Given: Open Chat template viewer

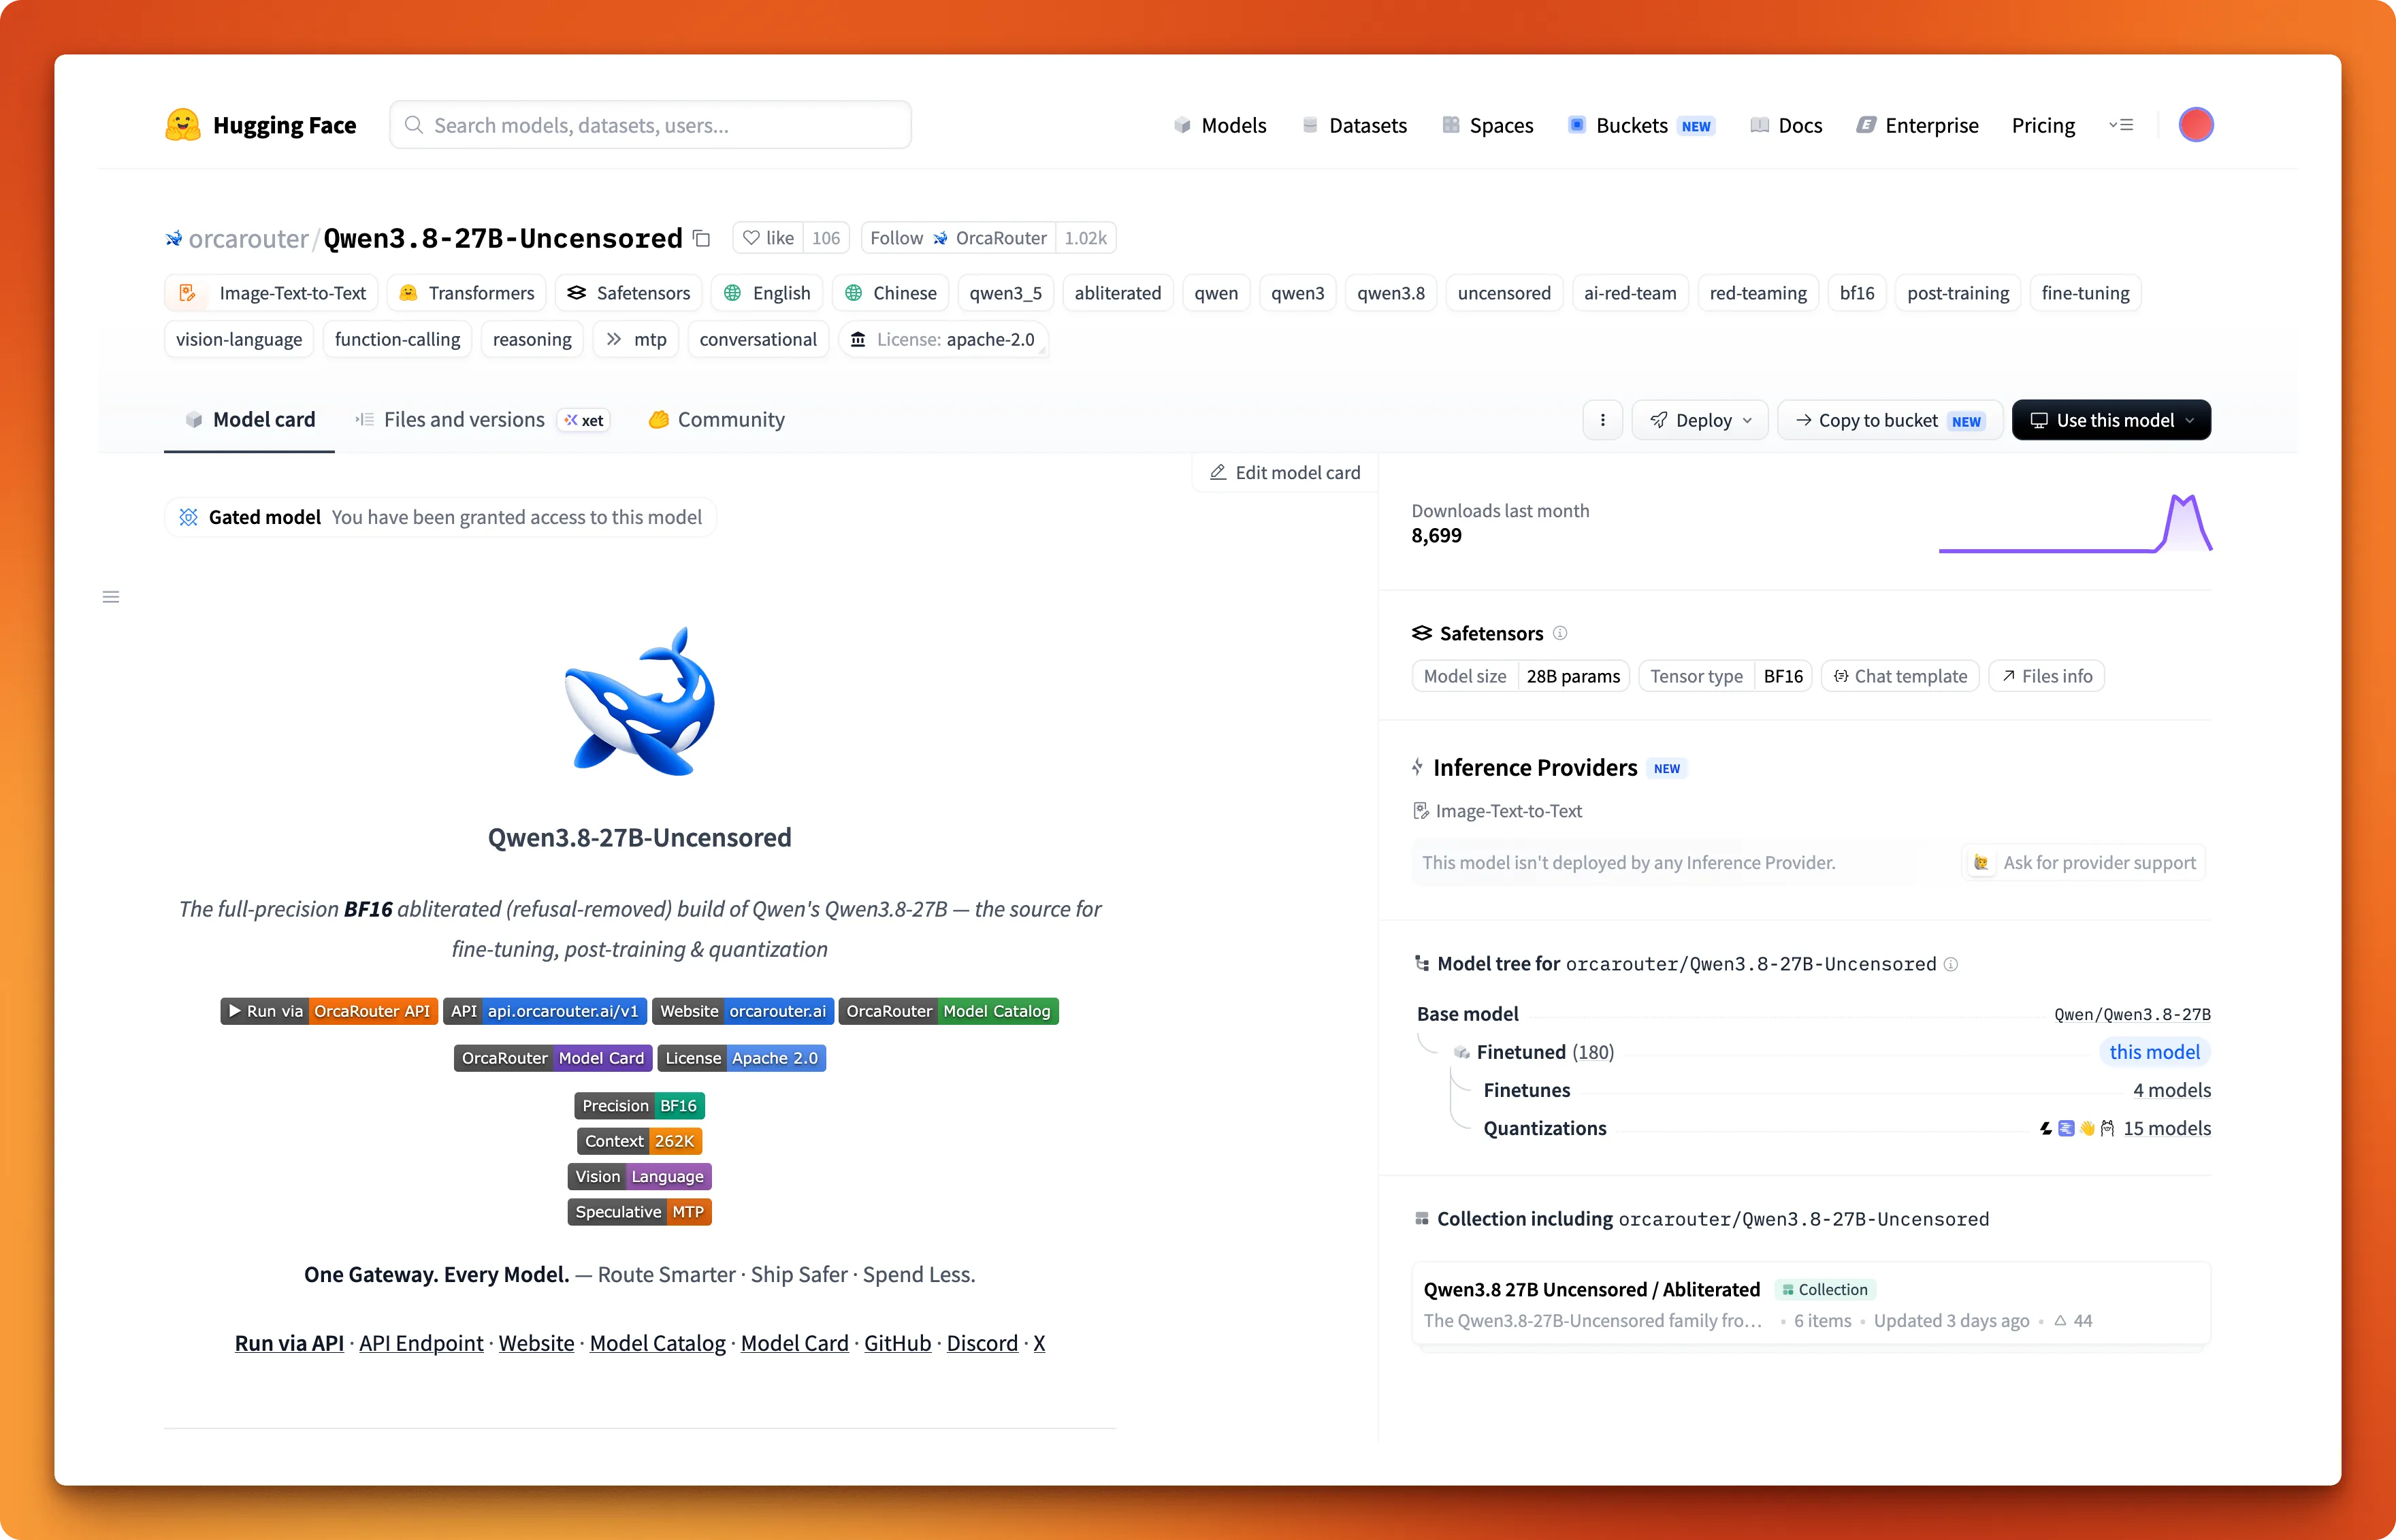Looking at the screenshot, I should [1900, 676].
